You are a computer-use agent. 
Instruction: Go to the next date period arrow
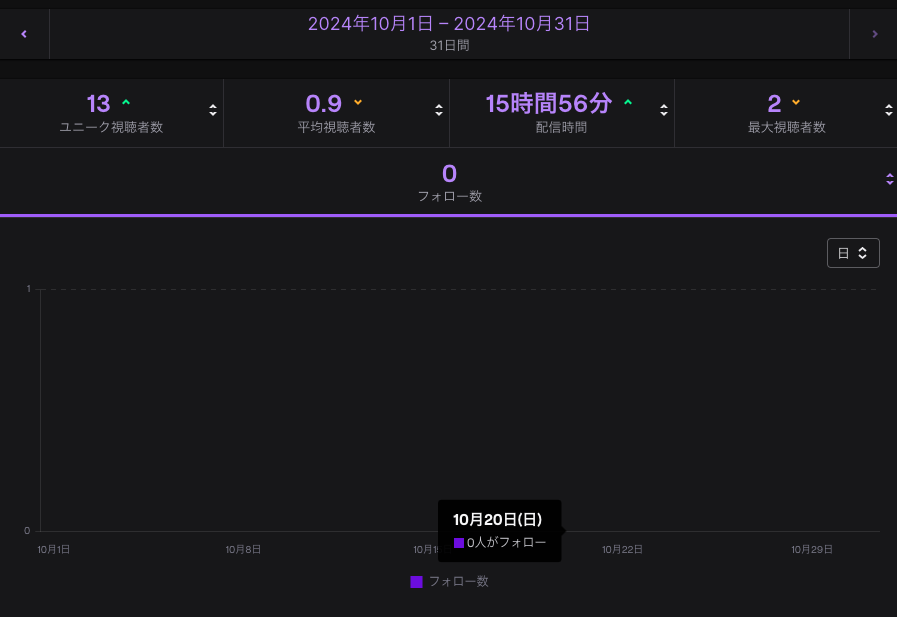[x=874, y=34]
